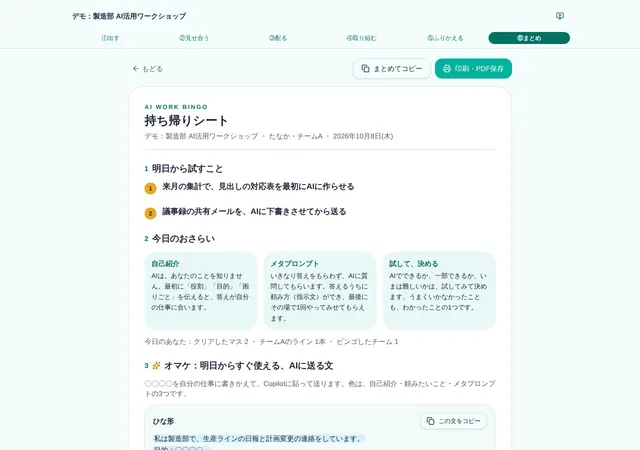Go to the ③配る step tab
Viewport: 640px width, 450px height.
[x=278, y=38]
